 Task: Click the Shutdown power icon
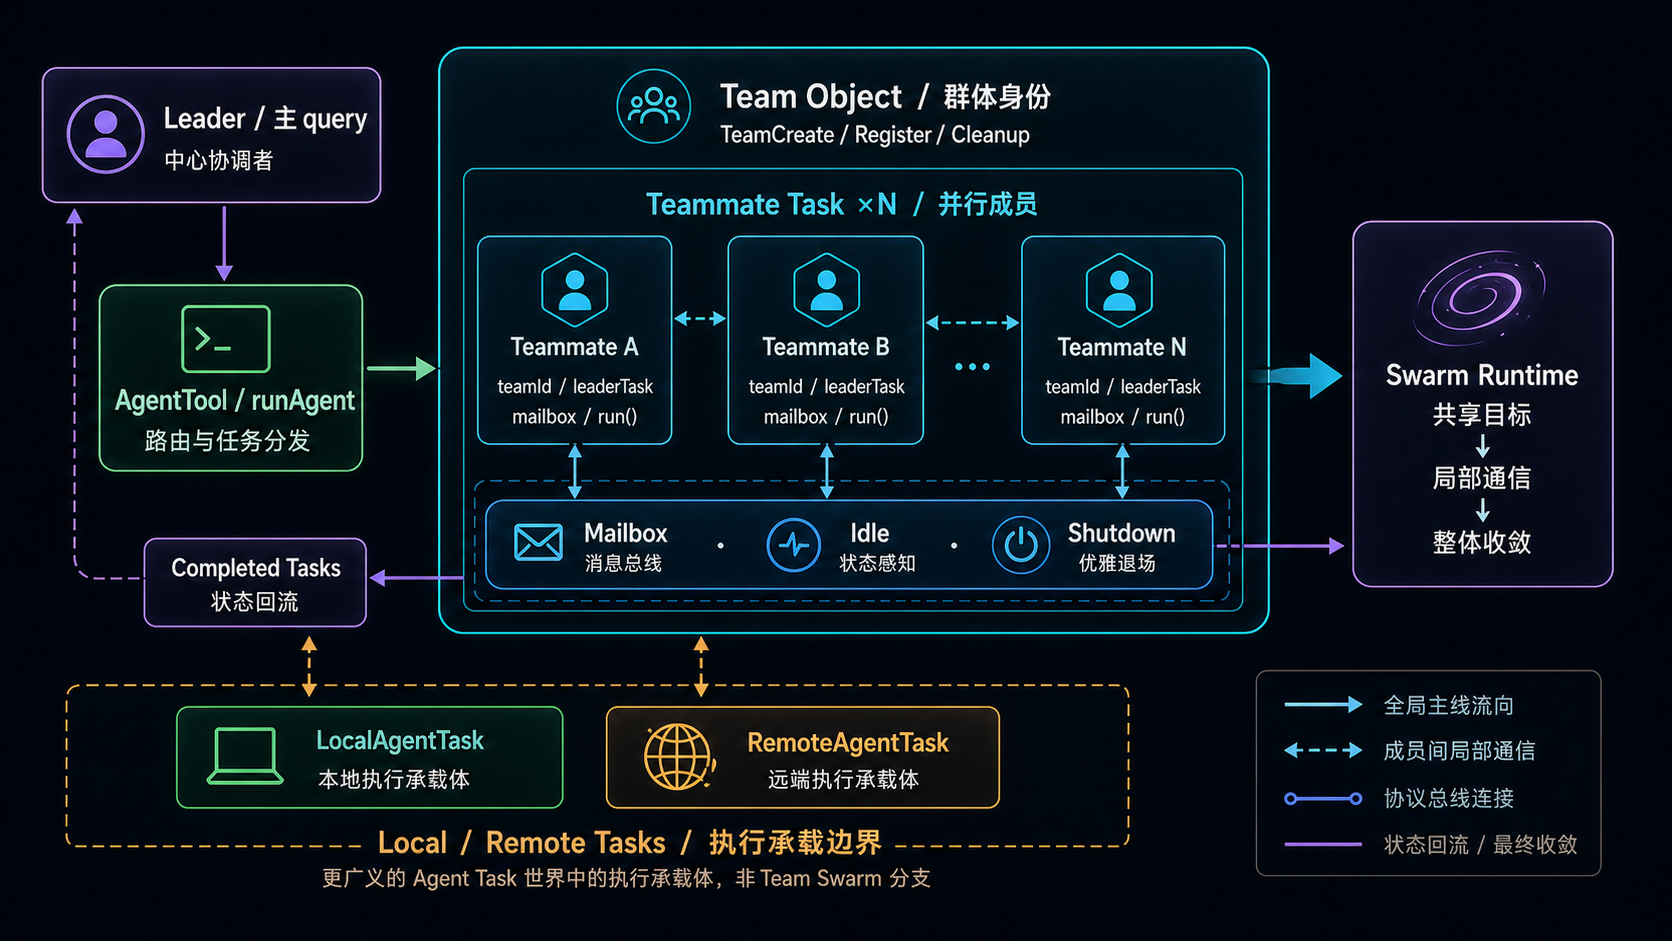click(1021, 545)
